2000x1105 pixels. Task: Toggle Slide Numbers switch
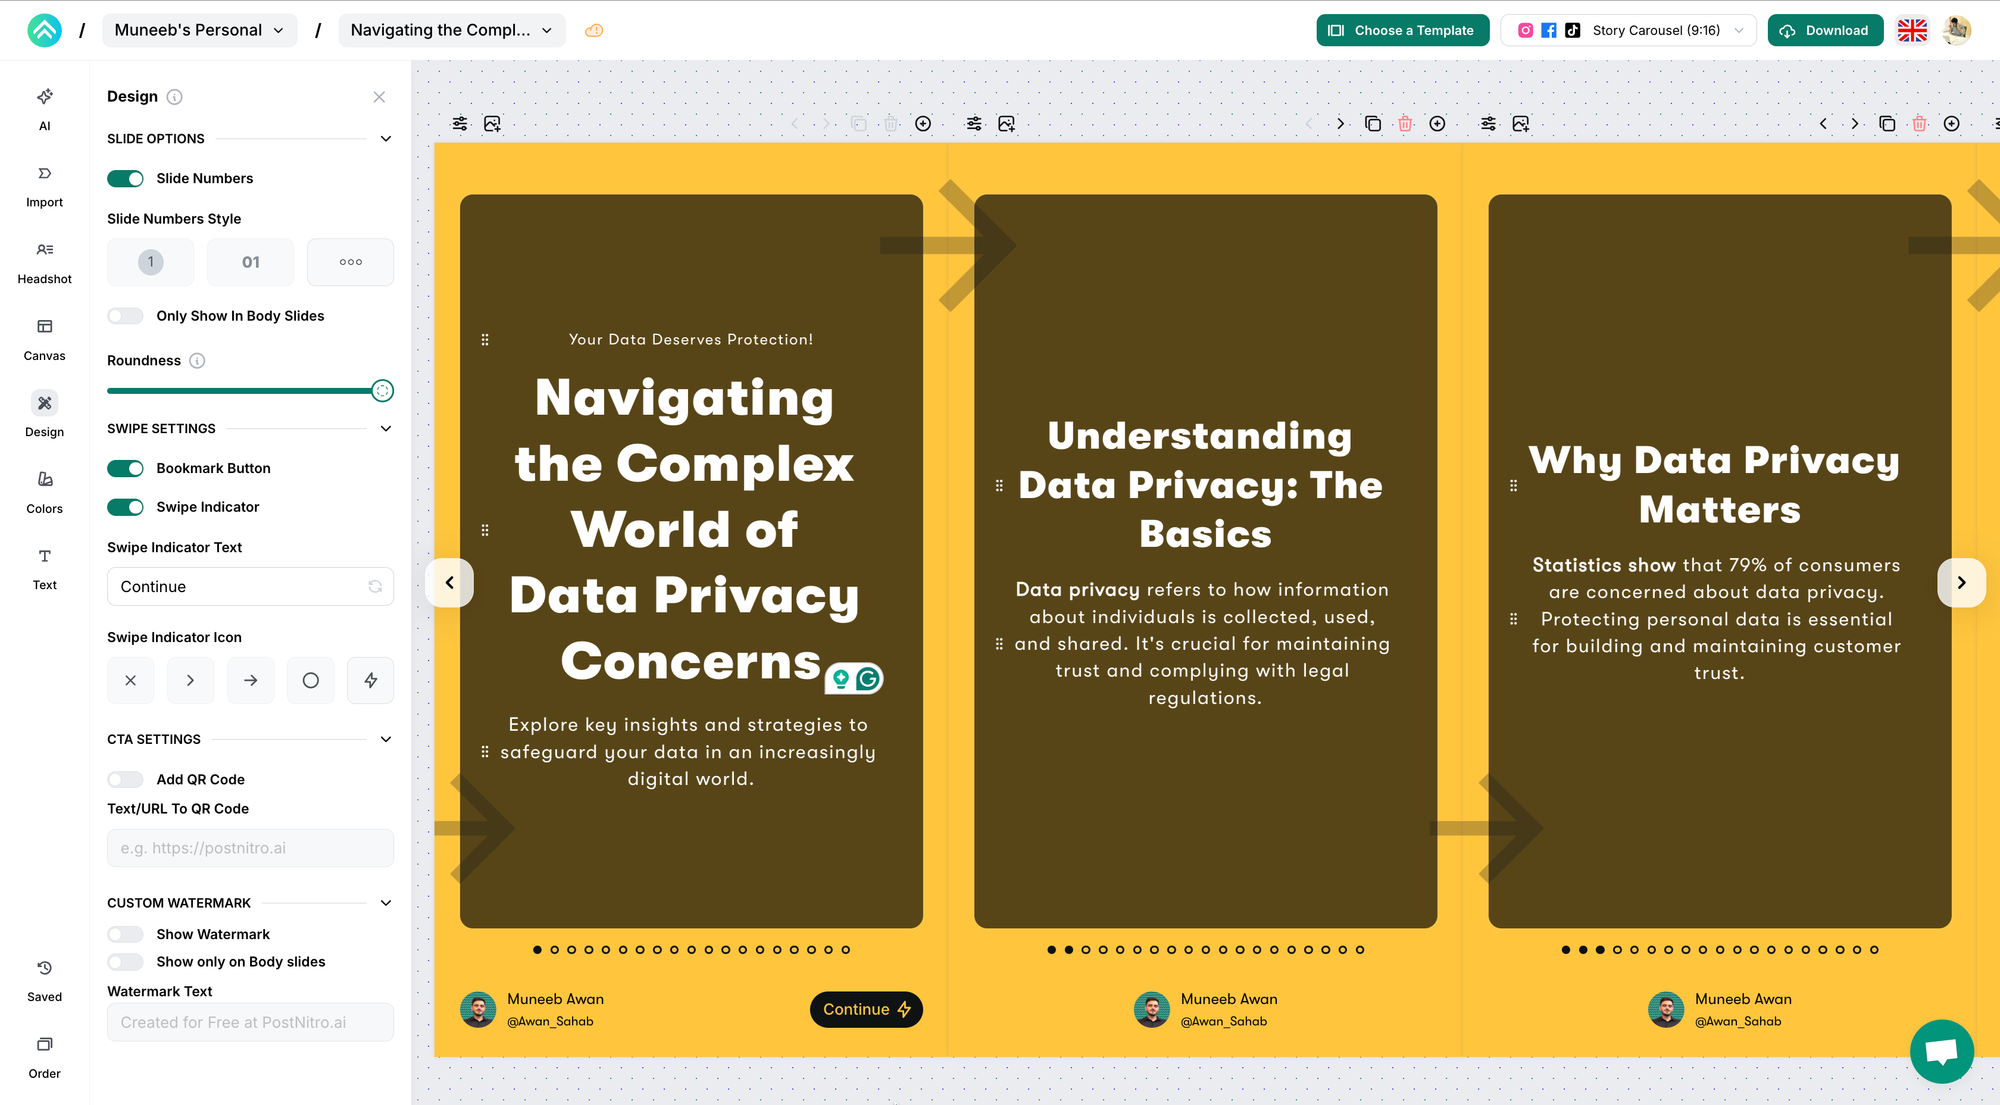click(125, 178)
